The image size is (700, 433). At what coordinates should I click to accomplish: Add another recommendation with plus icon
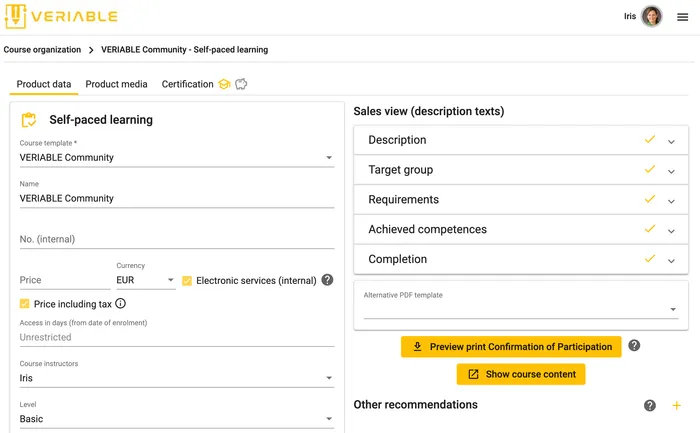[x=677, y=405]
